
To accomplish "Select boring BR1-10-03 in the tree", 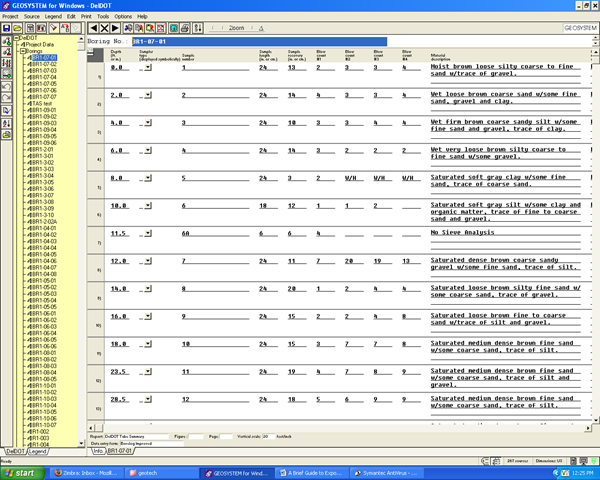I will coord(44,399).
